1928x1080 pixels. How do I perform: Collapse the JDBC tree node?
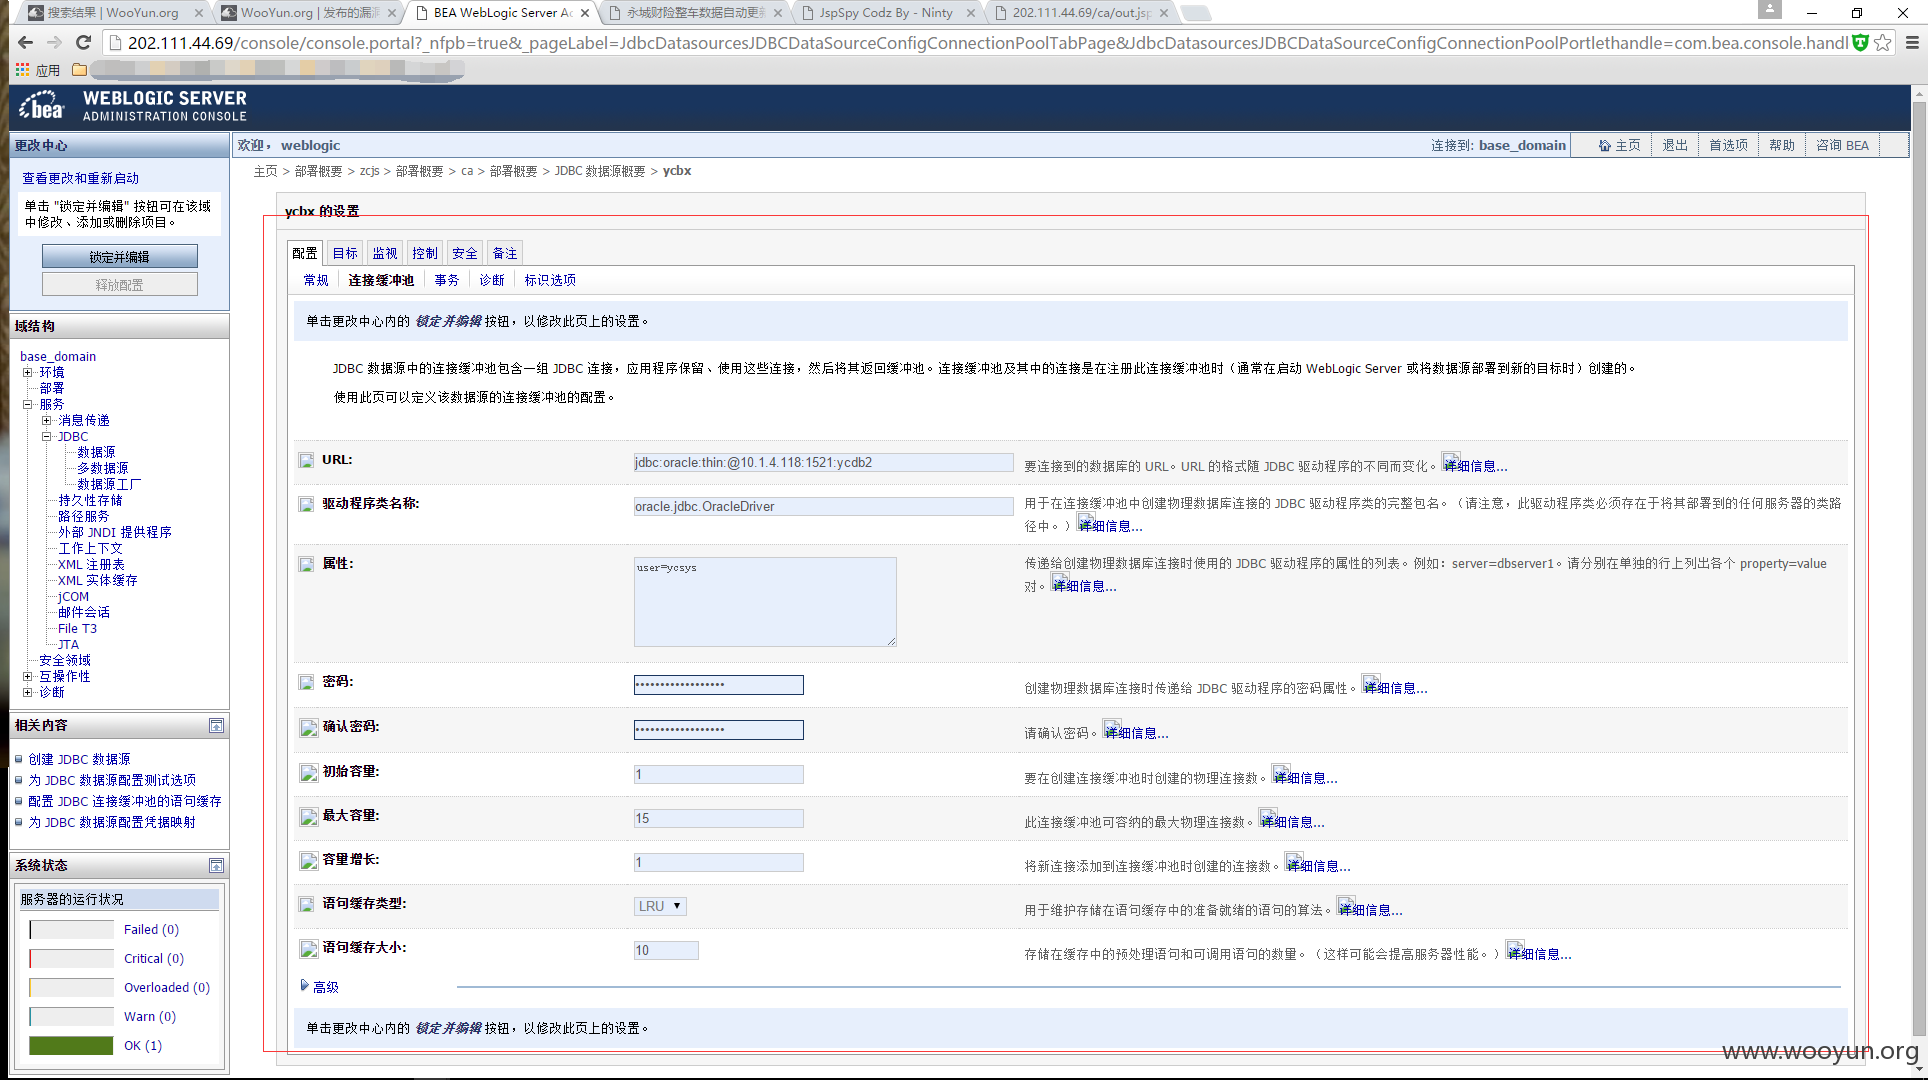[x=46, y=436]
